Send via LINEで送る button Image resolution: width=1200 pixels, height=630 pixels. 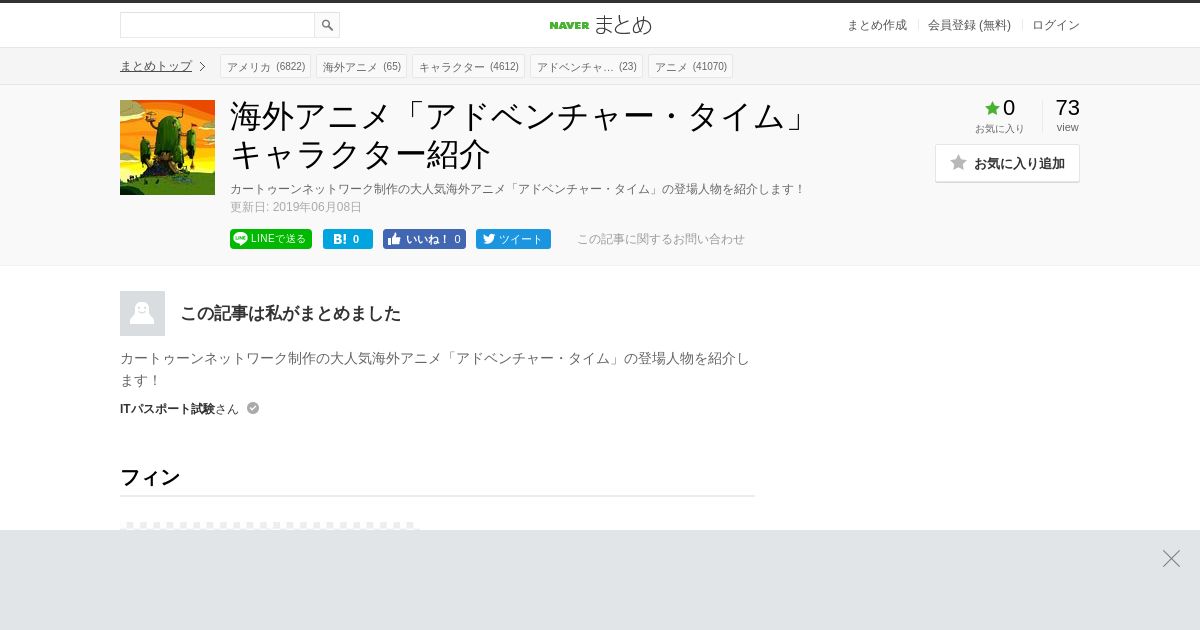pos(271,239)
